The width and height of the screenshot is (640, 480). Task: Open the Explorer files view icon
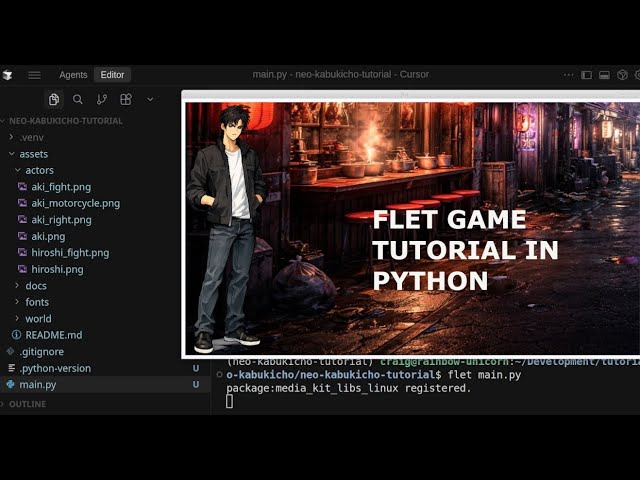pyautogui.click(x=54, y=99)
